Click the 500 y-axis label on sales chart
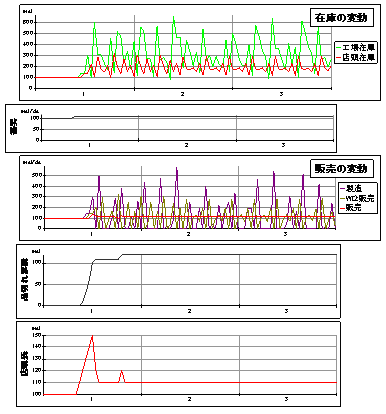Screen dimensions: 386x414 click(x=37, y=175)
